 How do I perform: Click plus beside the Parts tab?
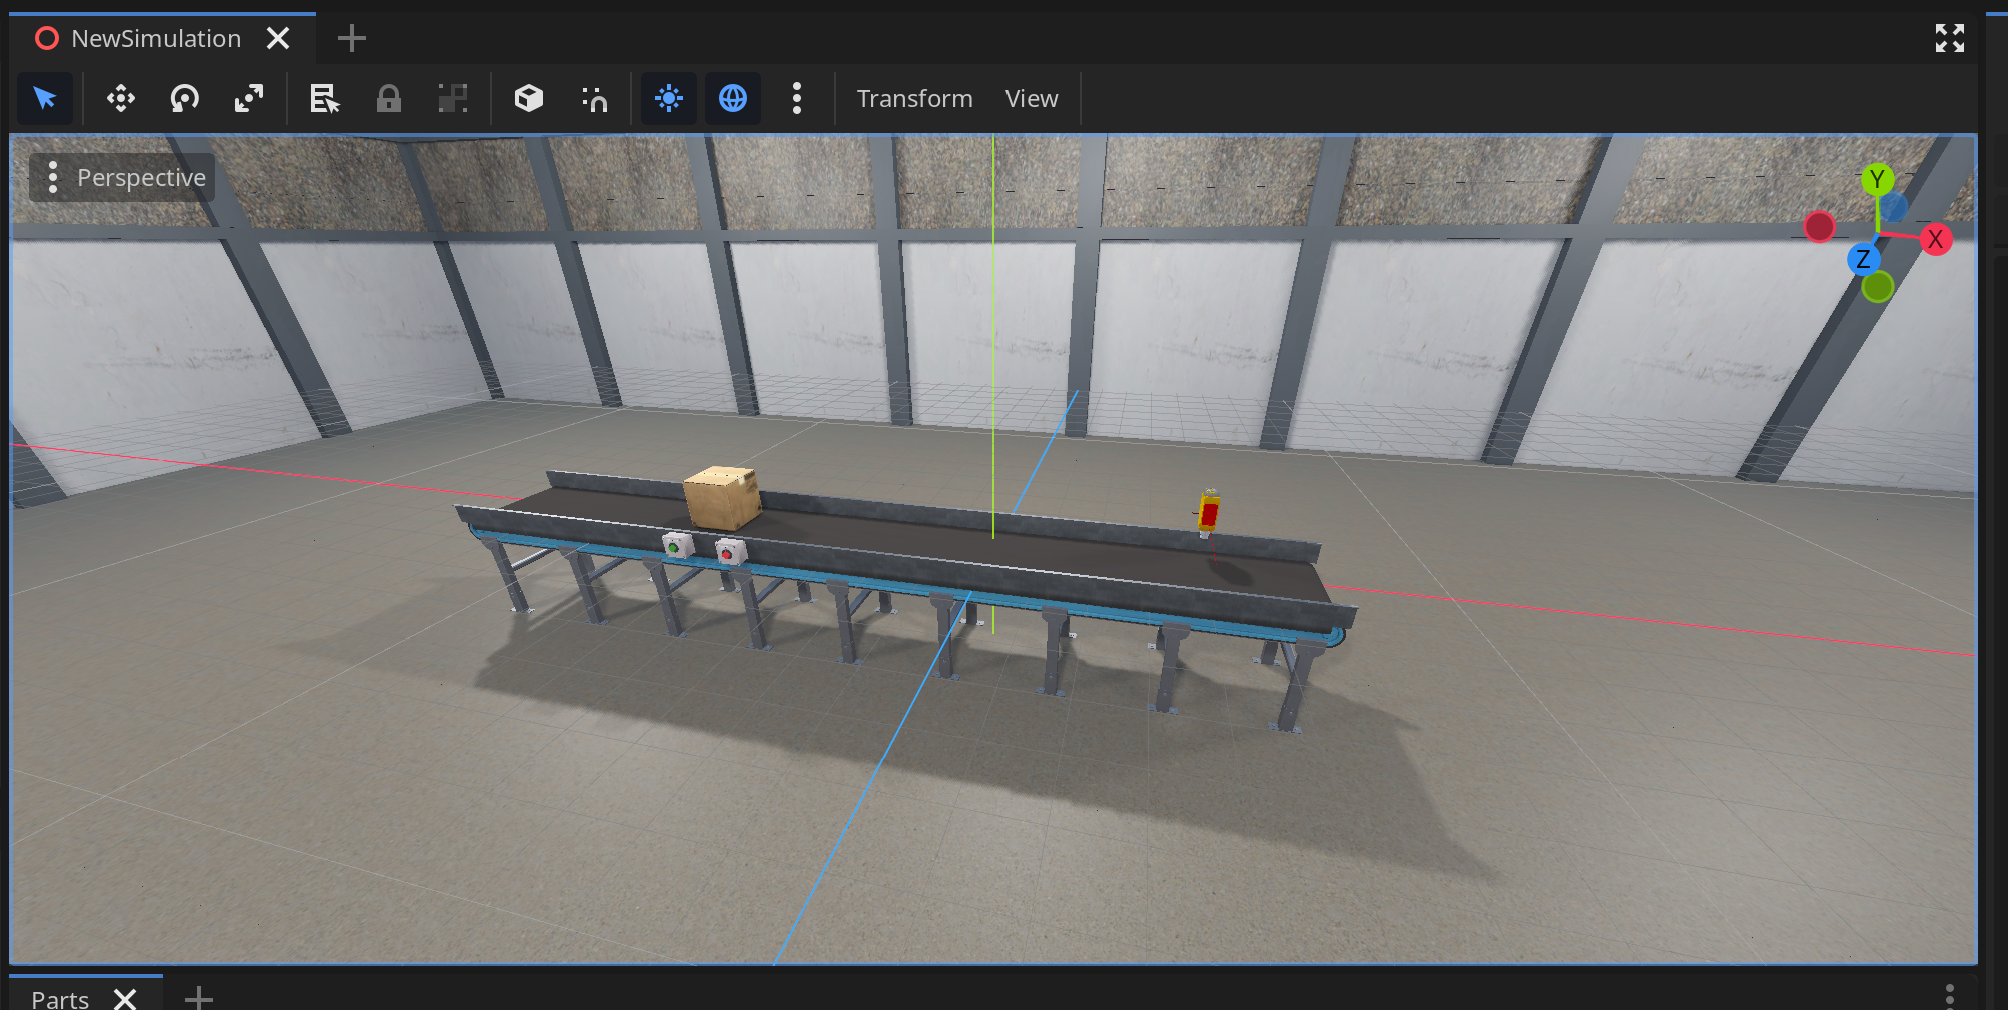[x=198, y=998]
